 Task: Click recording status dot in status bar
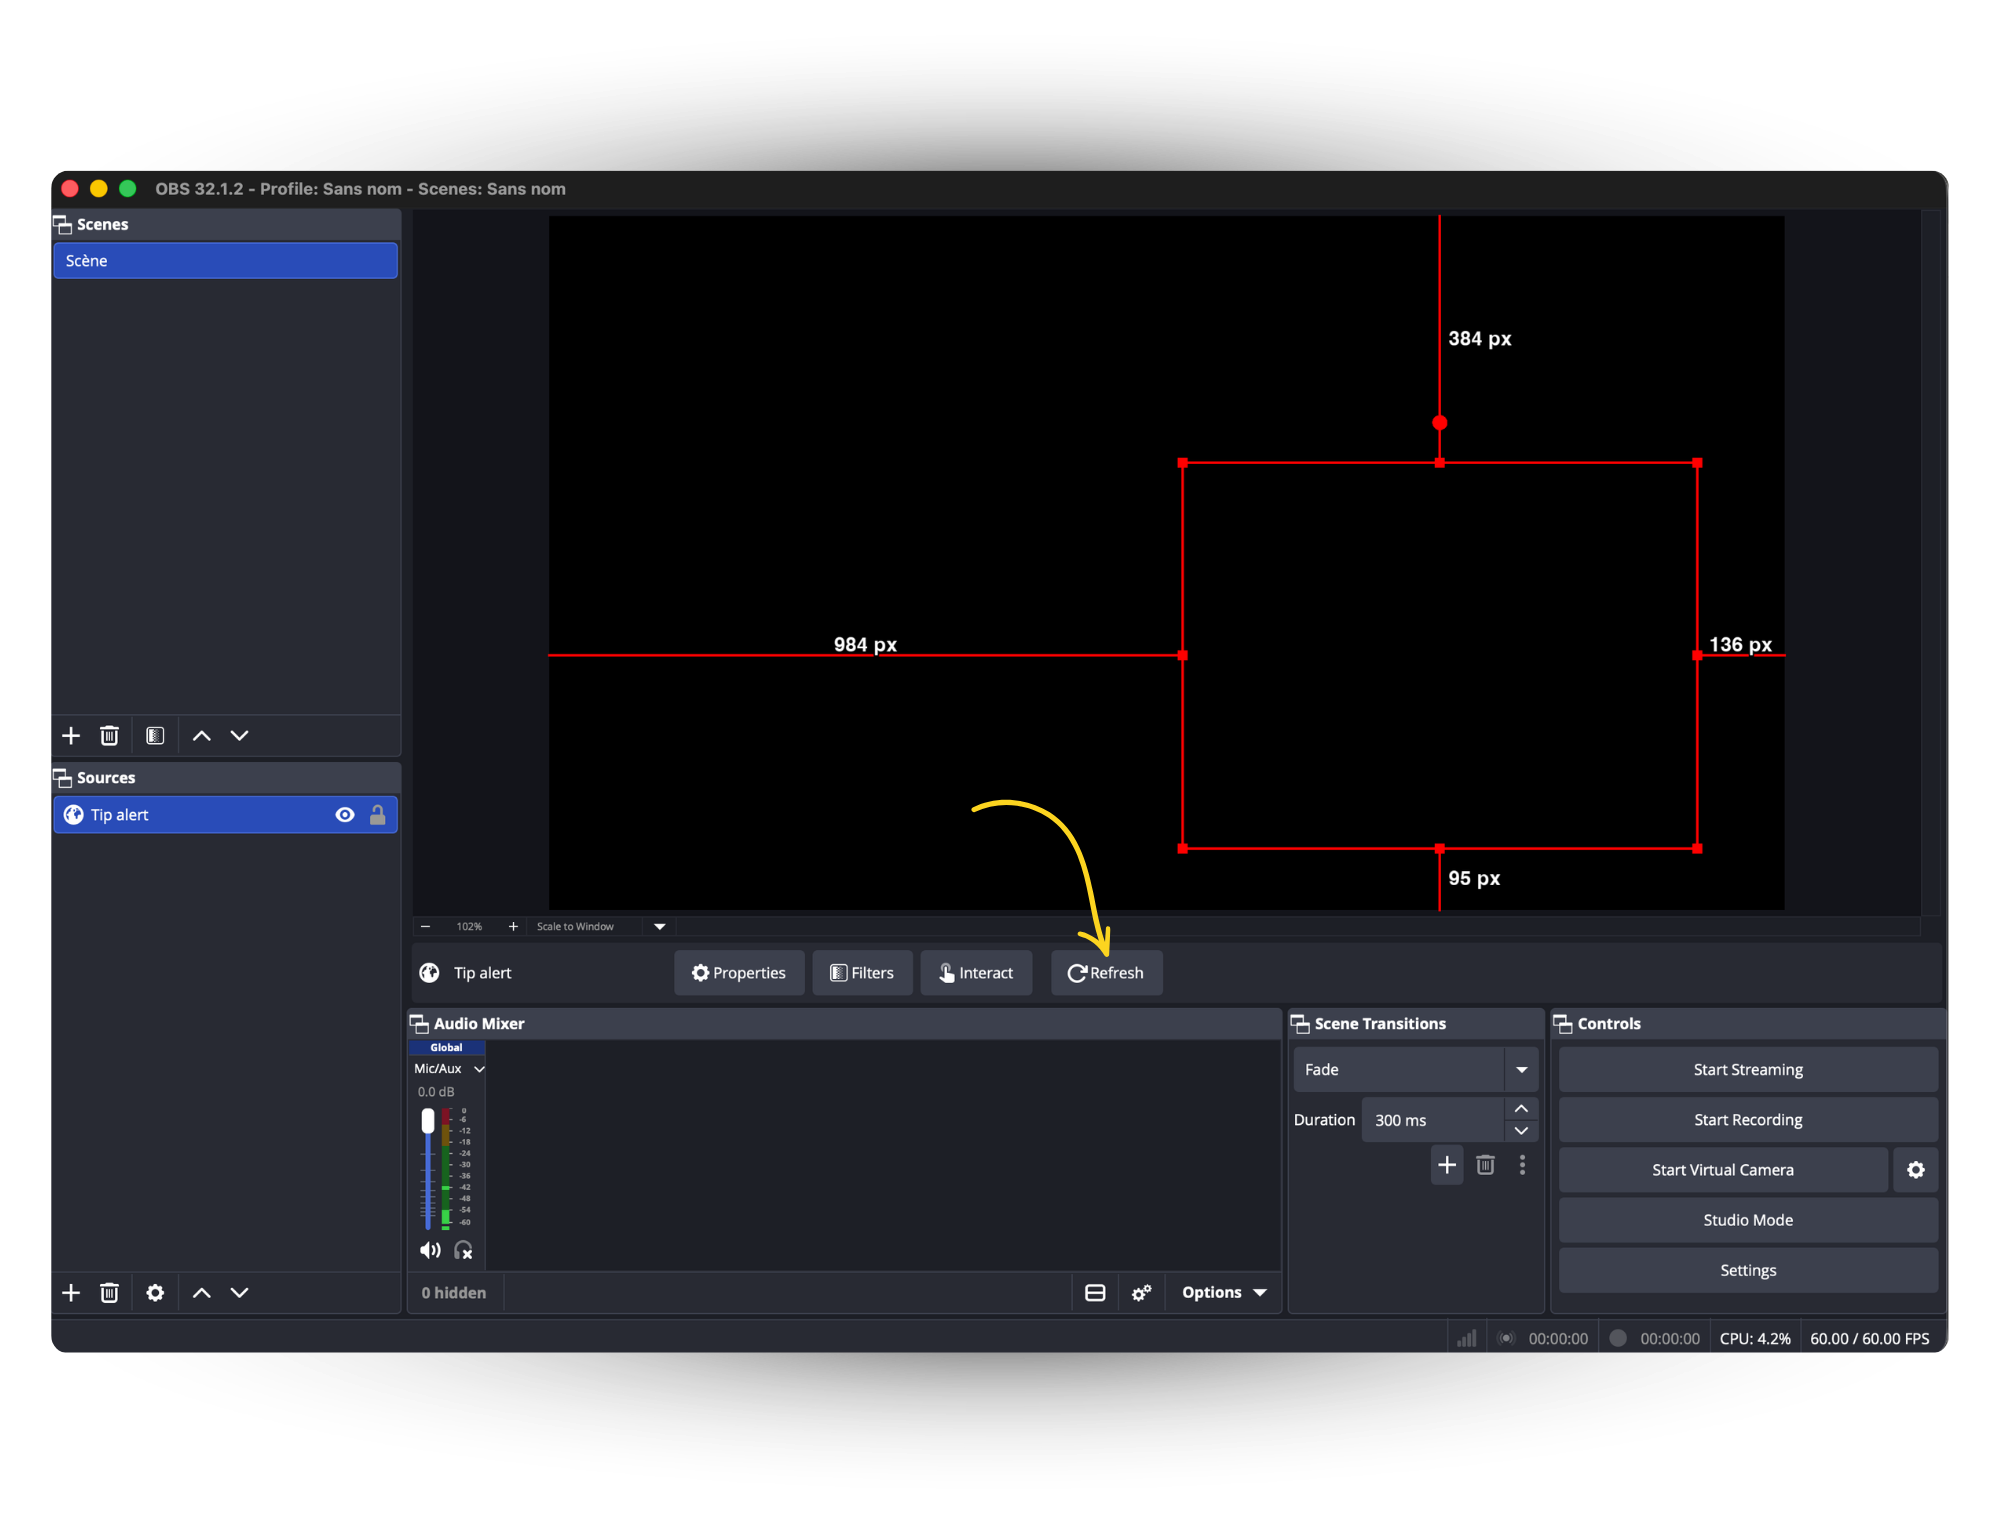pyautogui.click(x=1618, y=1338)
